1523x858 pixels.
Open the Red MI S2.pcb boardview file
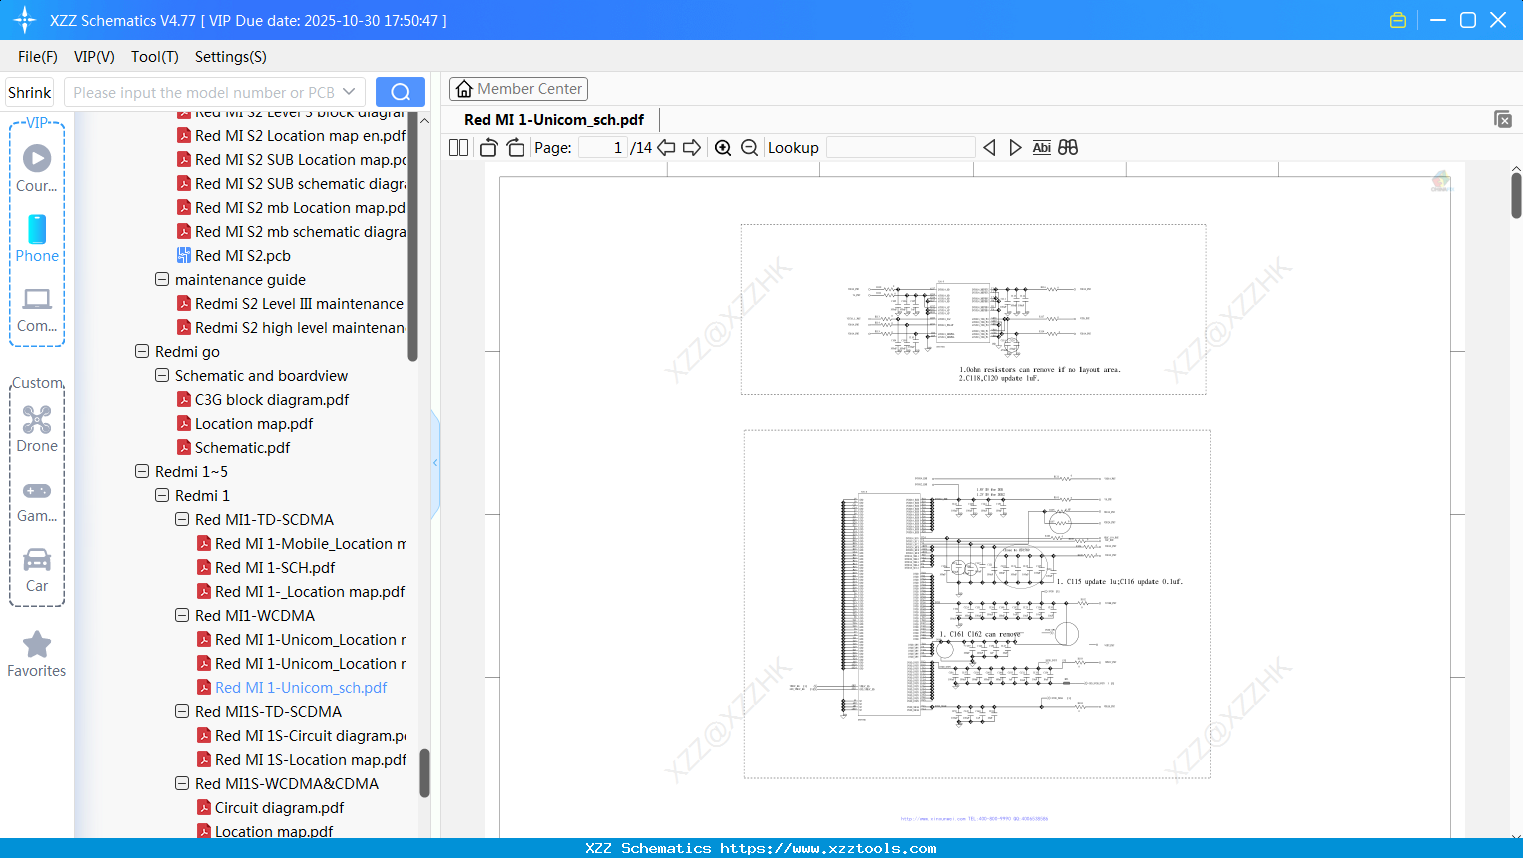click(243, 256)
